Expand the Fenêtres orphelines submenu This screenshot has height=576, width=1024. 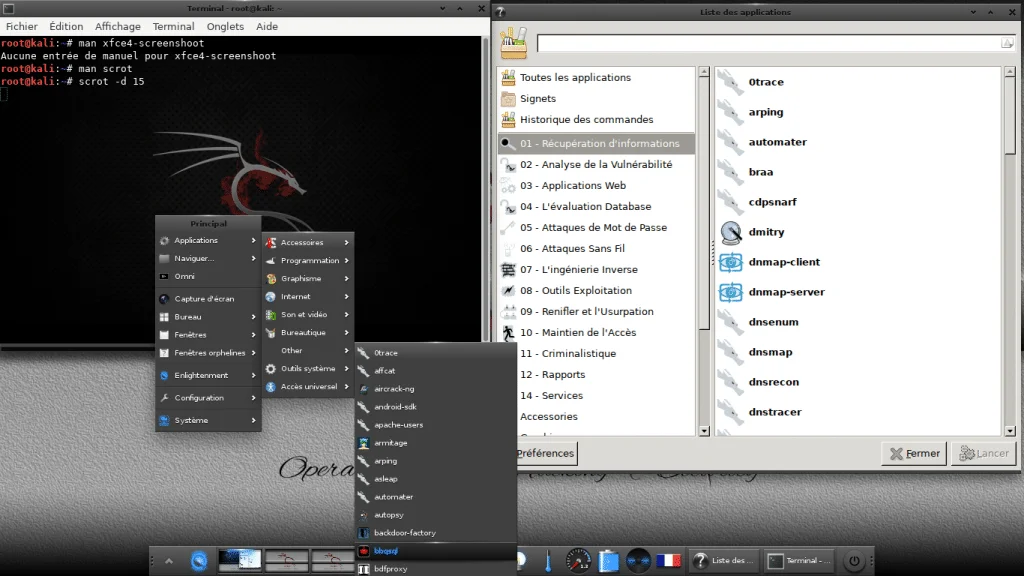(208, 353)
